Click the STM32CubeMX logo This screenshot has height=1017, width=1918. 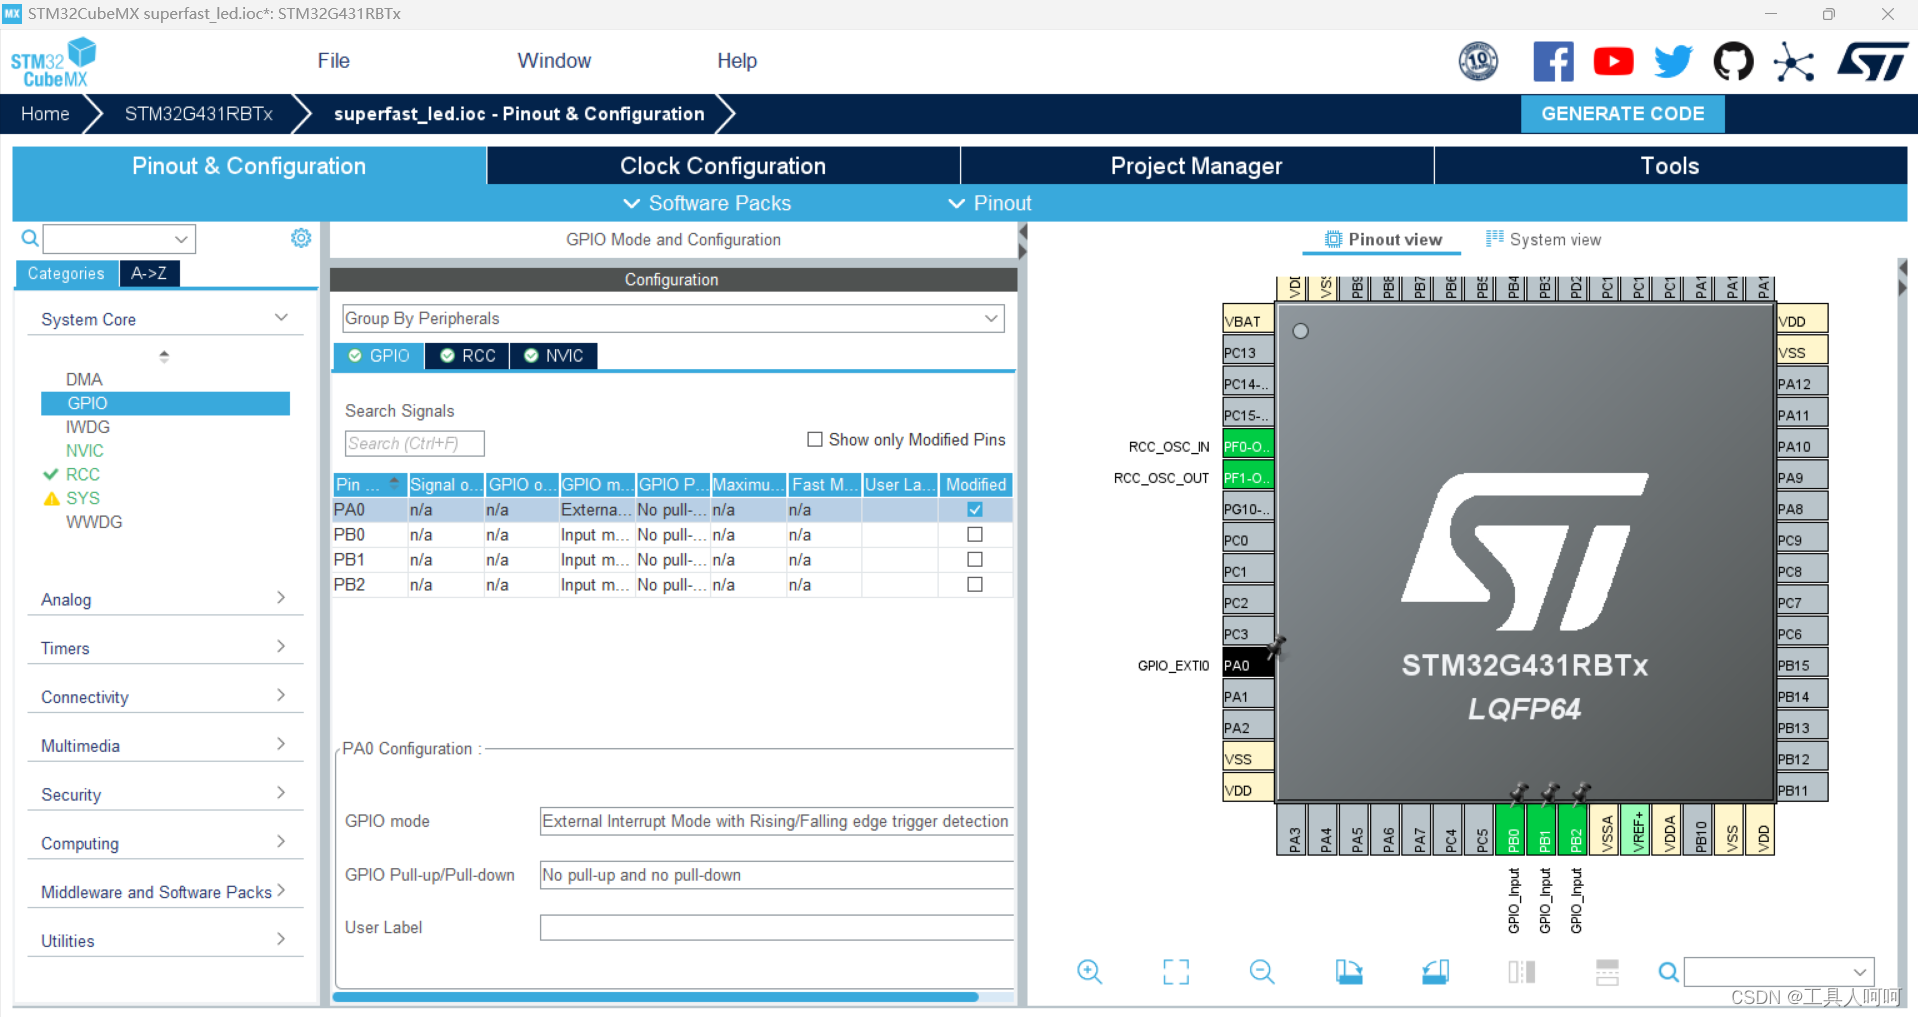54,62
